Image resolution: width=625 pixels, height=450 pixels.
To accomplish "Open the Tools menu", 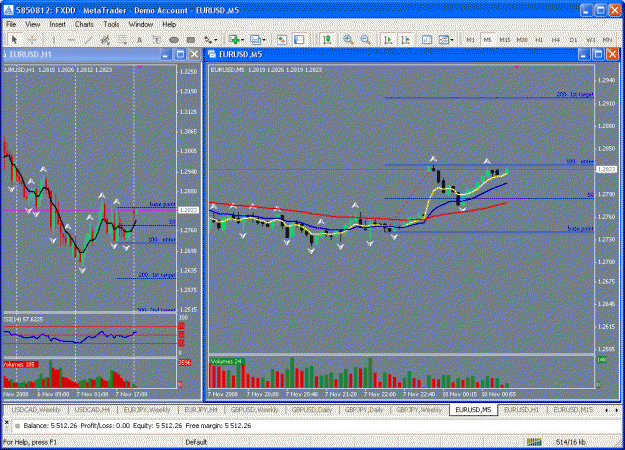I will point(111,24).
